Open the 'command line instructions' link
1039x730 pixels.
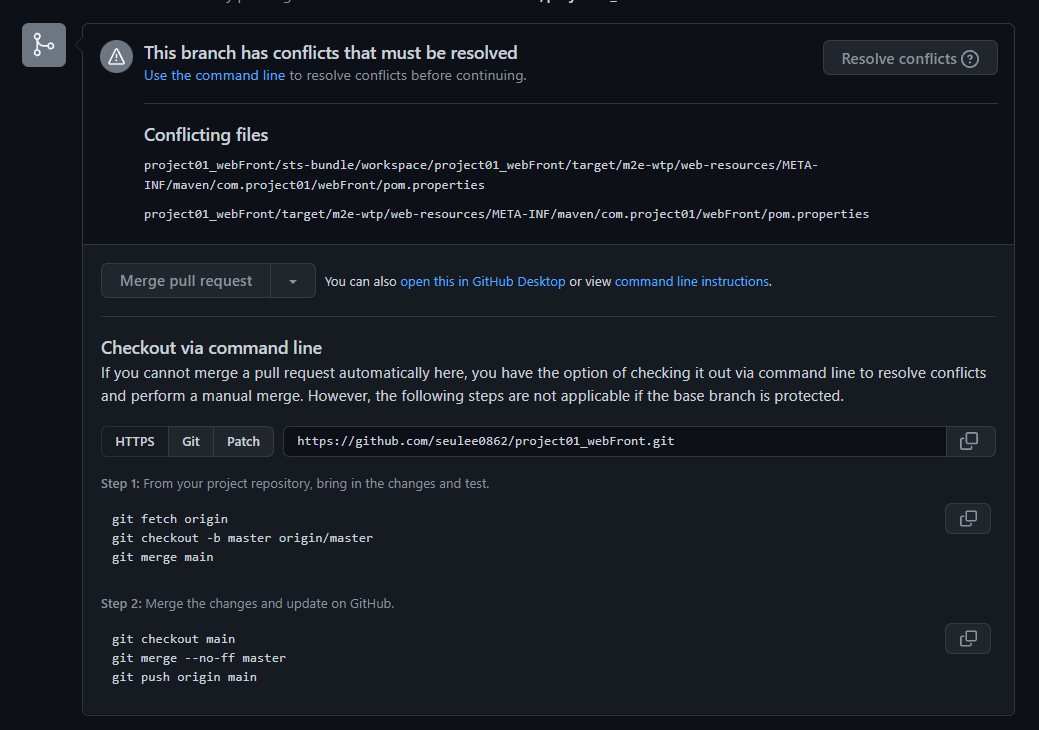[692, 282]
